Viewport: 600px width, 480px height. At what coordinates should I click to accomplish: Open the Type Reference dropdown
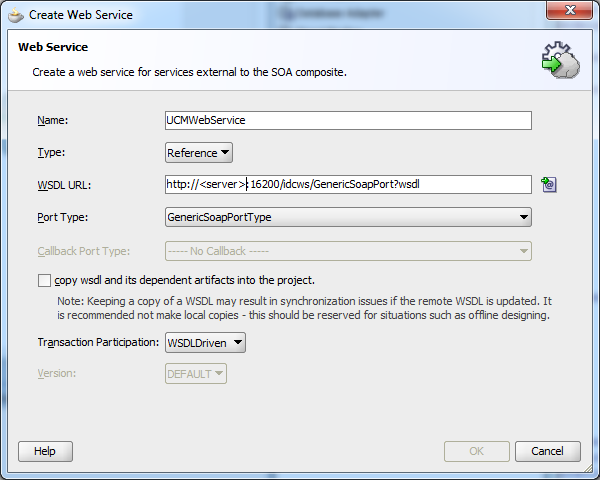(x=199, y=153)
